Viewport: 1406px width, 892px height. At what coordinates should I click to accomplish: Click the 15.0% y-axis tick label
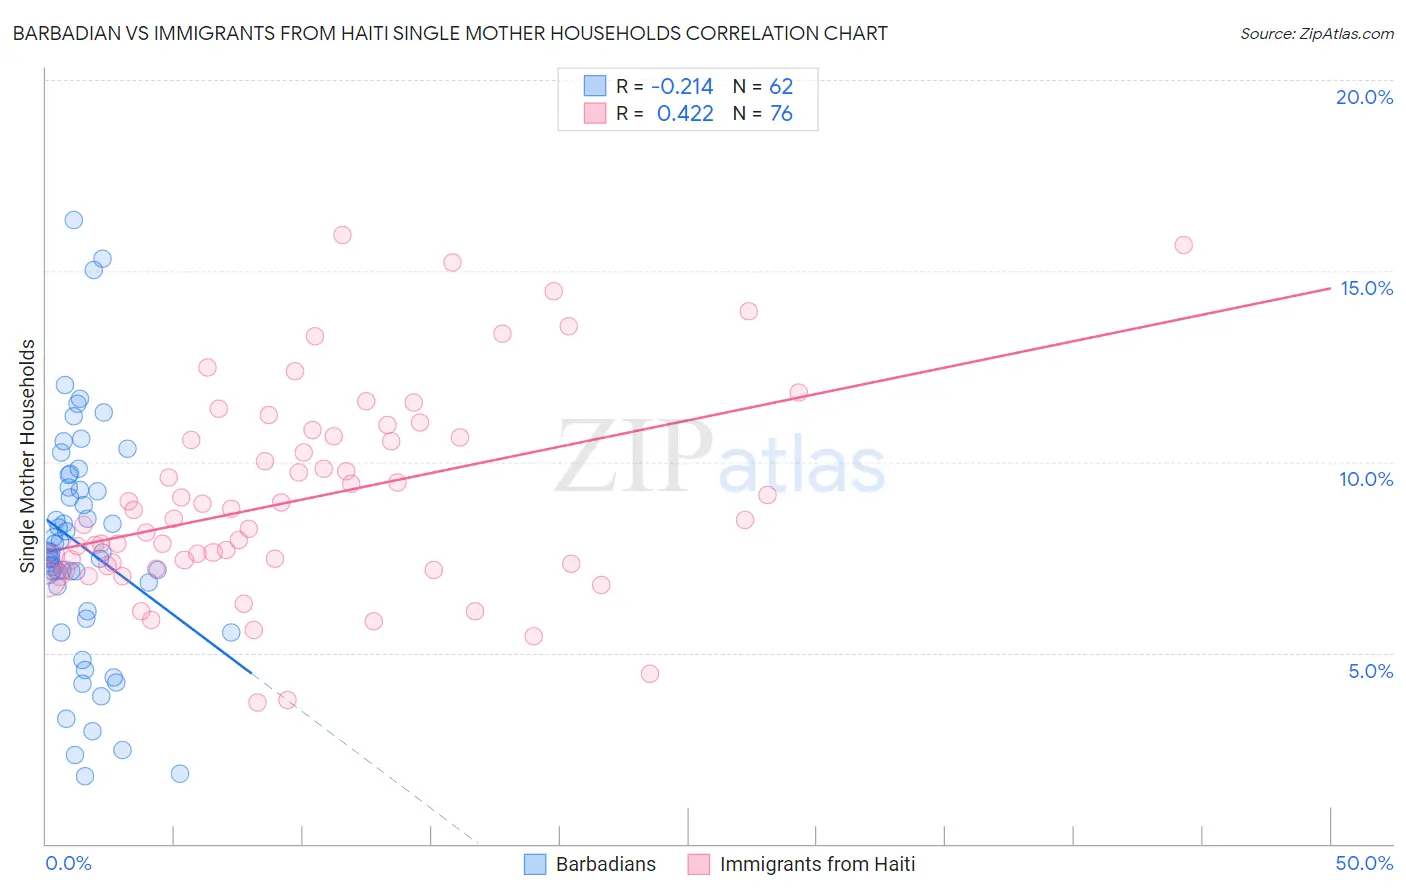1366,288
